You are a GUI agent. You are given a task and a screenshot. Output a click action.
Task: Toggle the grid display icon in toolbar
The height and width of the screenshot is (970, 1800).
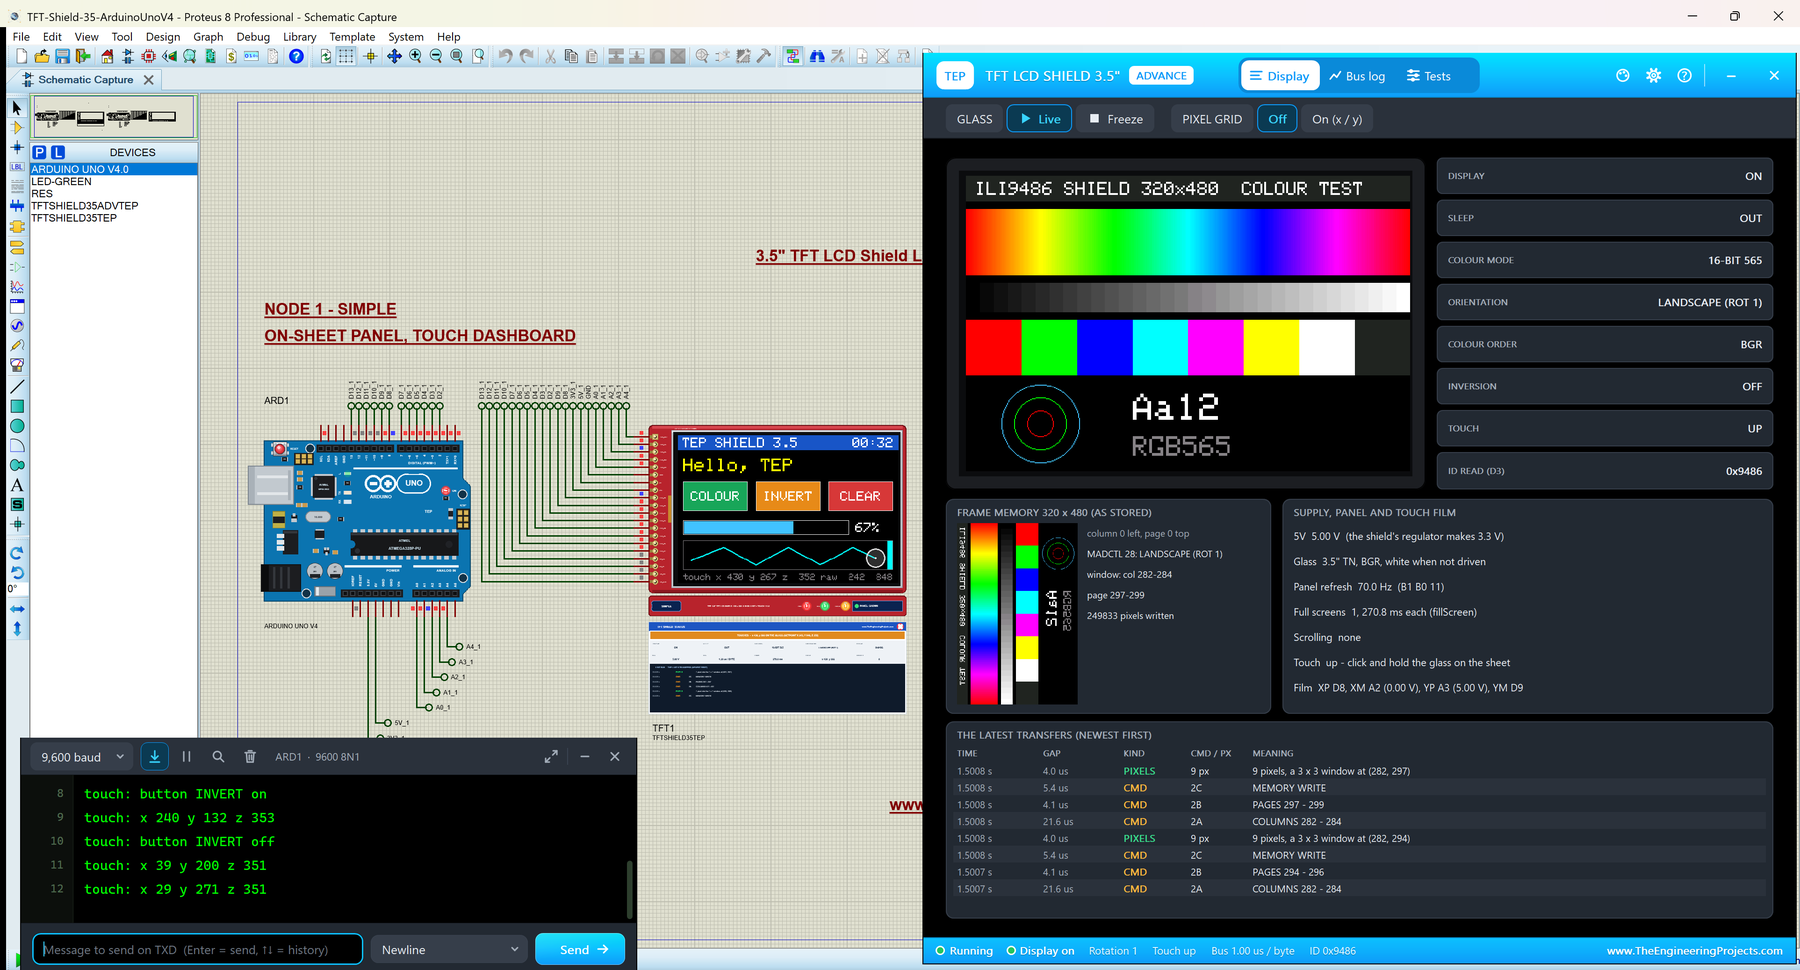click(x=346, y=57)
